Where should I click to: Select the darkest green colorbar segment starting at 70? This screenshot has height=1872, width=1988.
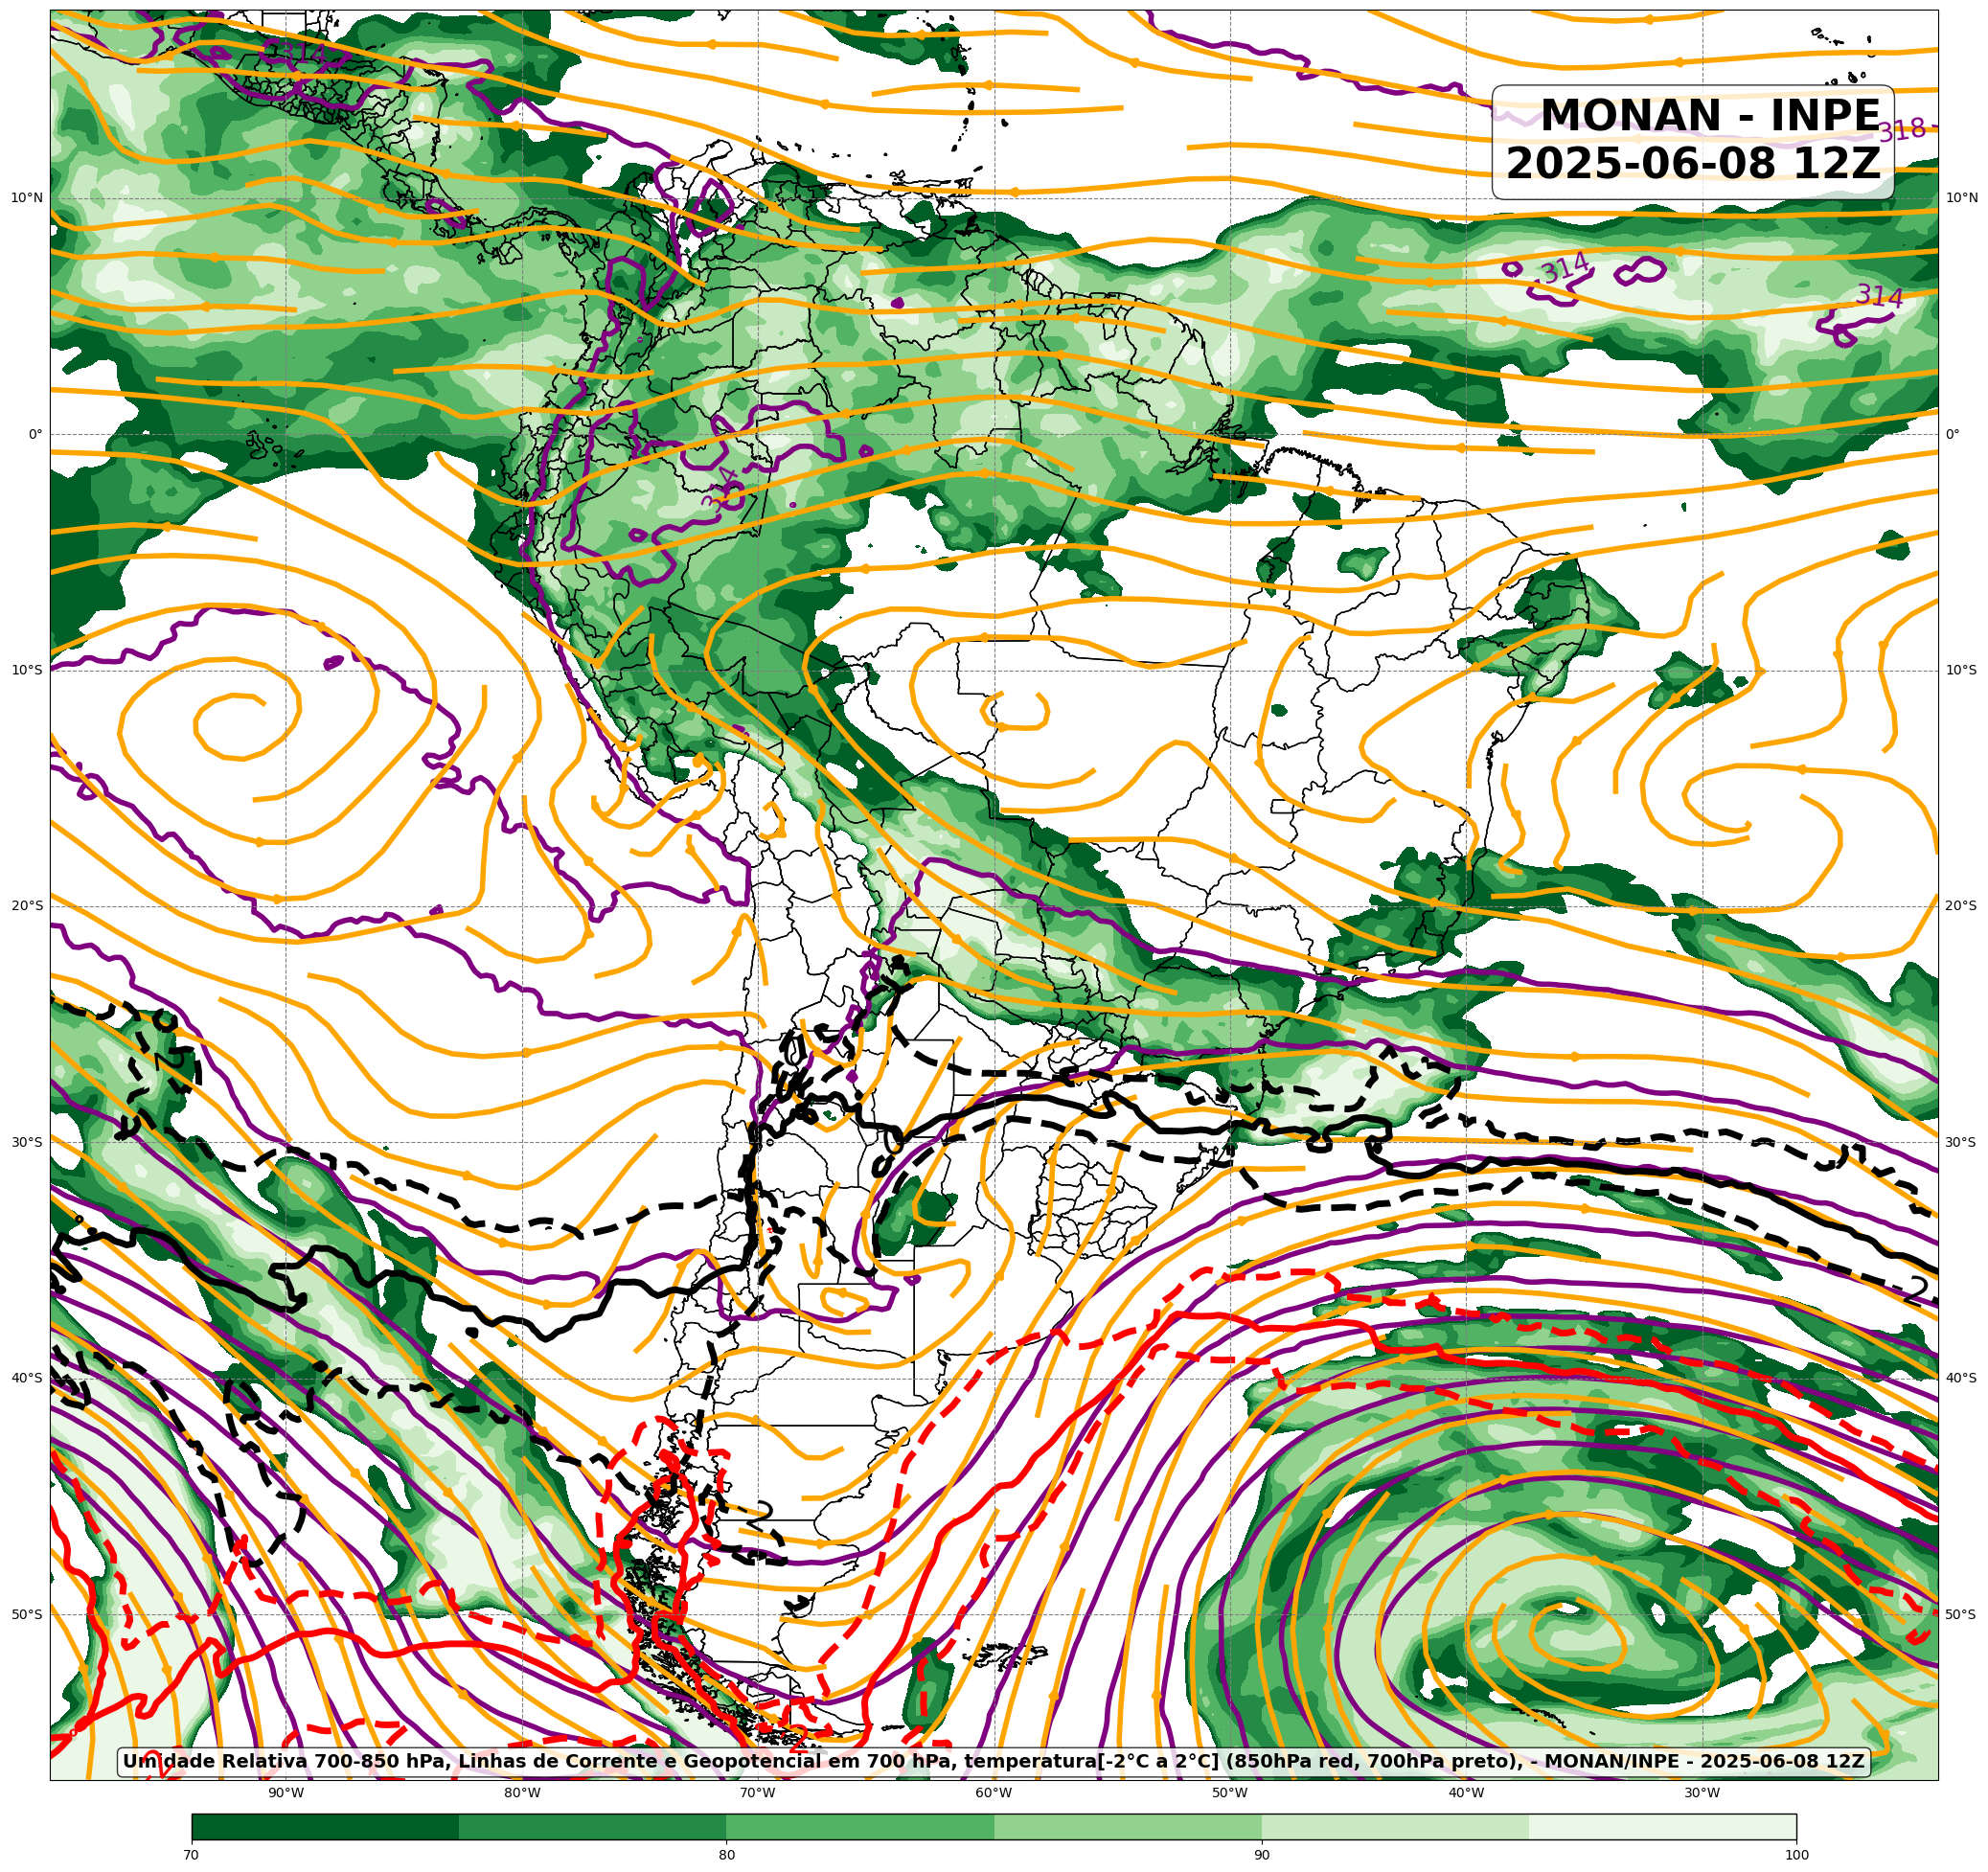pos(325,1827)
